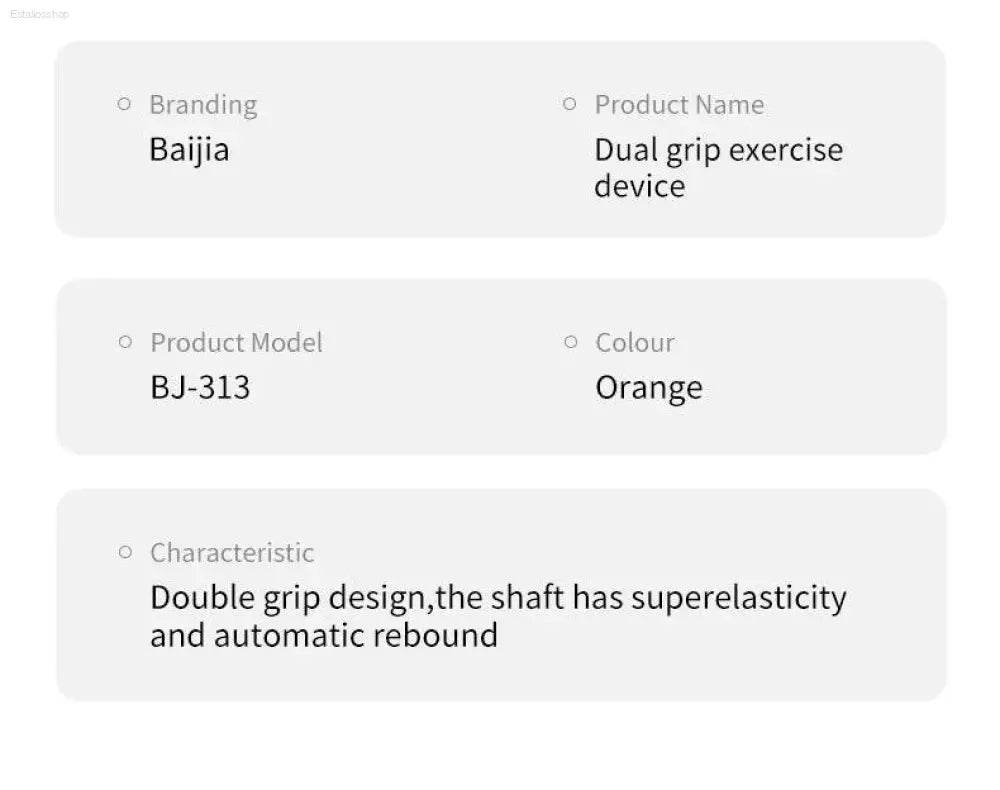Screen dimensions: 1000x790
Task: Click the bullet circle beside Product Model
Action: 125,342
